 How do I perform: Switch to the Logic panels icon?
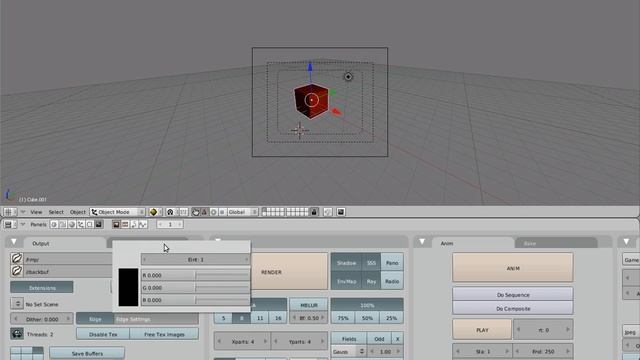53,224
